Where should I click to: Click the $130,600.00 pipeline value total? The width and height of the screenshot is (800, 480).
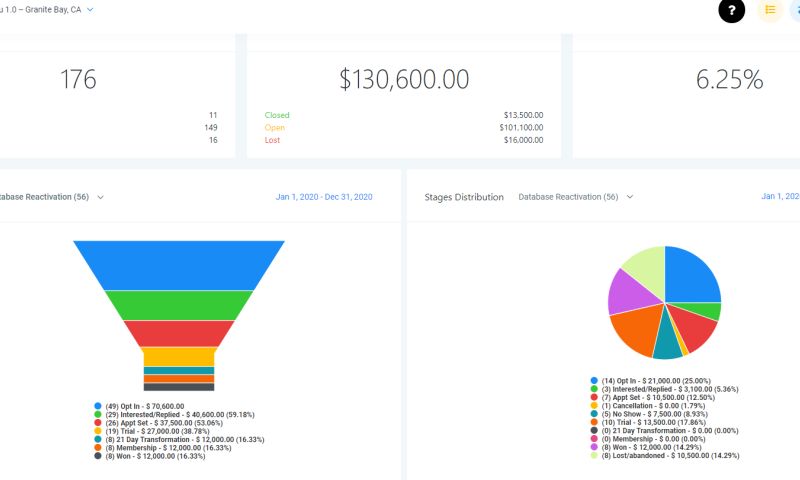(403, 80)
